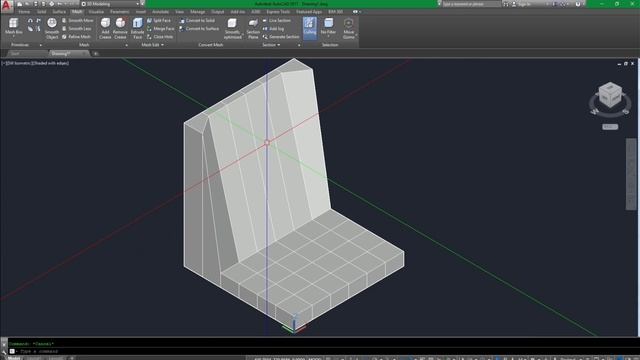Click the coordinates readout in status bar
The width and height of the screenshot is (640, 360).
pos(280,358)
